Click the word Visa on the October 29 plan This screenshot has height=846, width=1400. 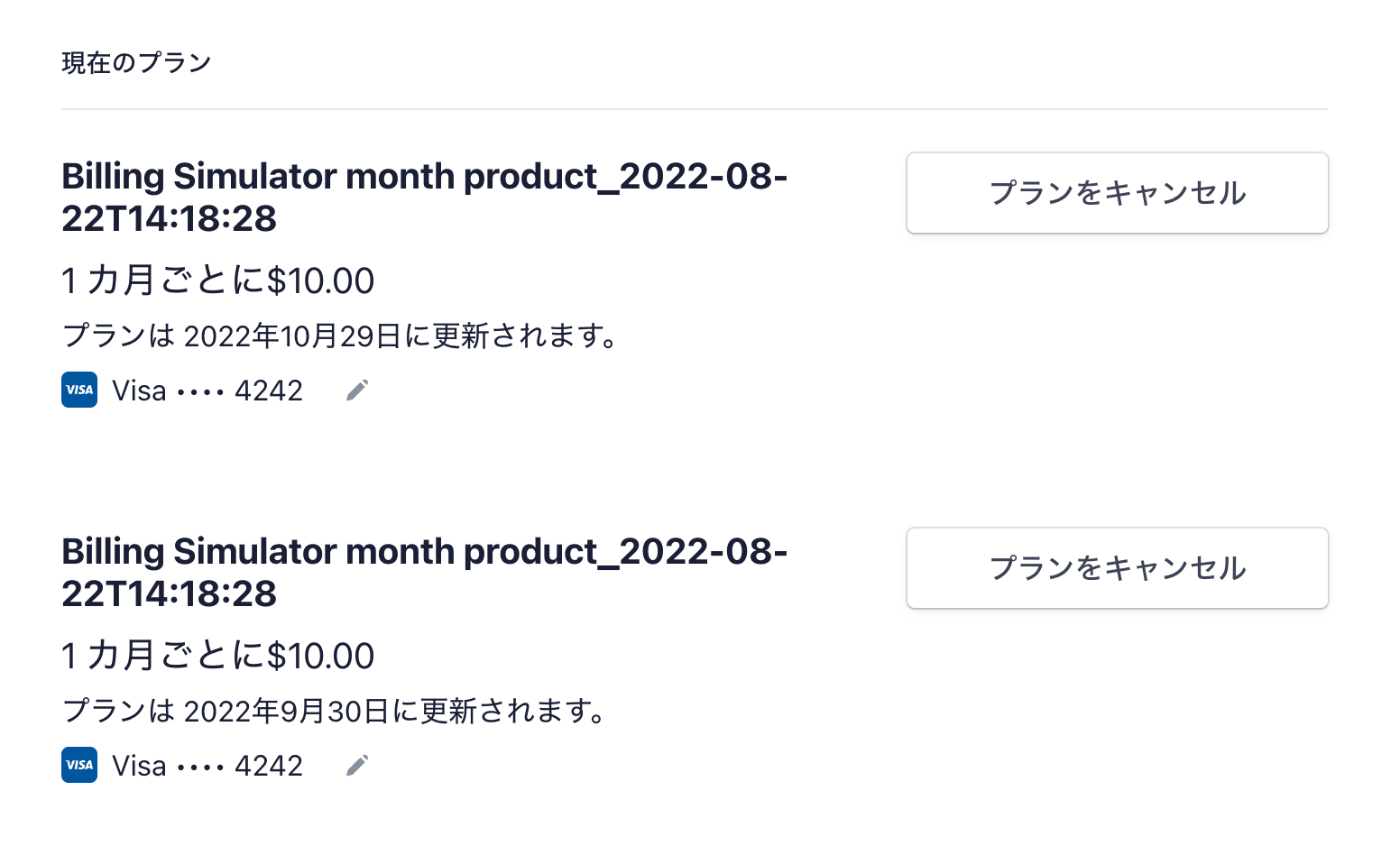139,391
